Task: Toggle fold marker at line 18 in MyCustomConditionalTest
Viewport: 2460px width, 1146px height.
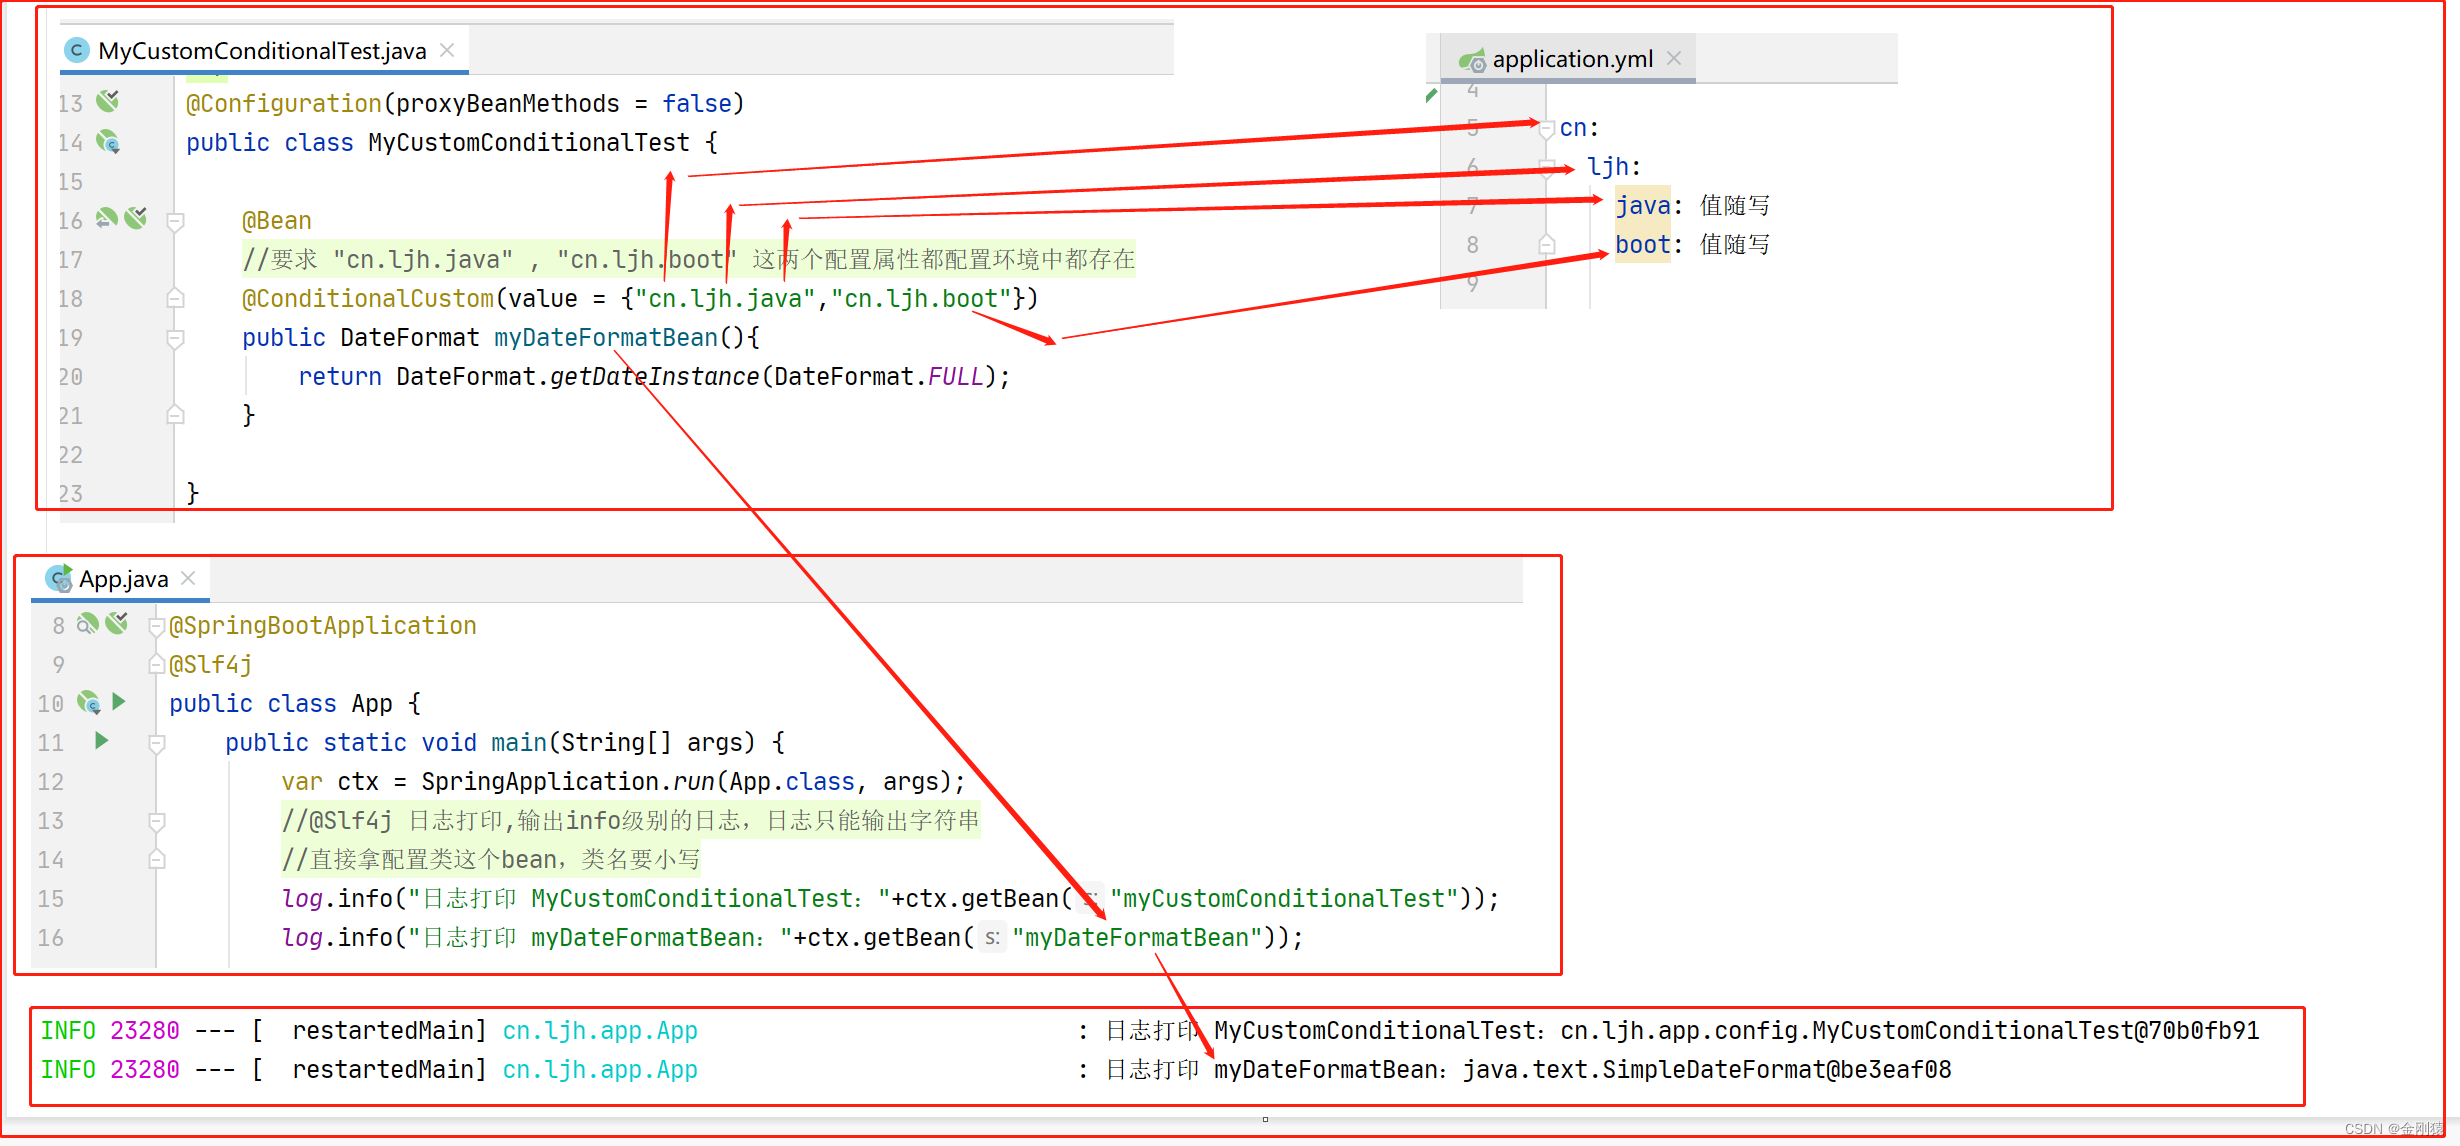Action: (x=175, y=298)
